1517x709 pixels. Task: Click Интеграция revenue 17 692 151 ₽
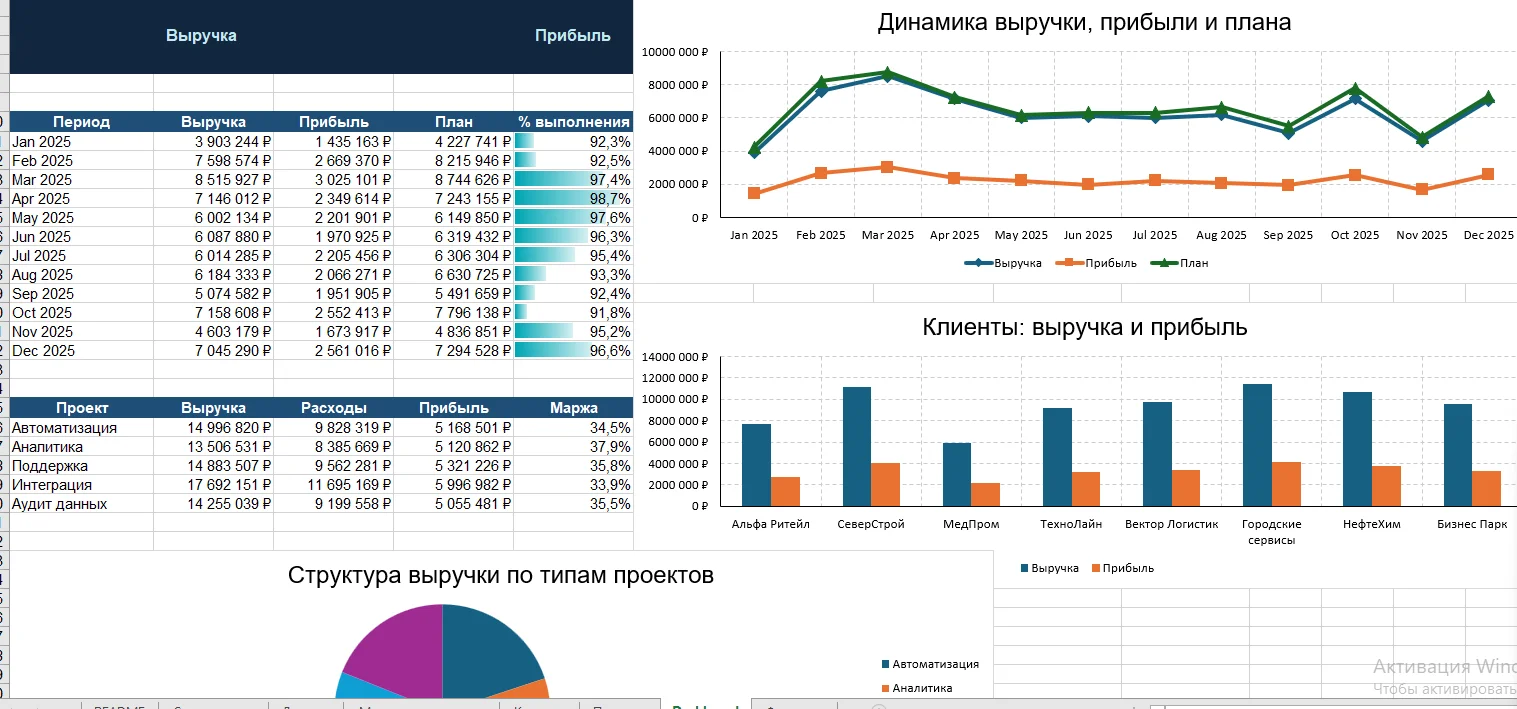click(x=214, y=485)
